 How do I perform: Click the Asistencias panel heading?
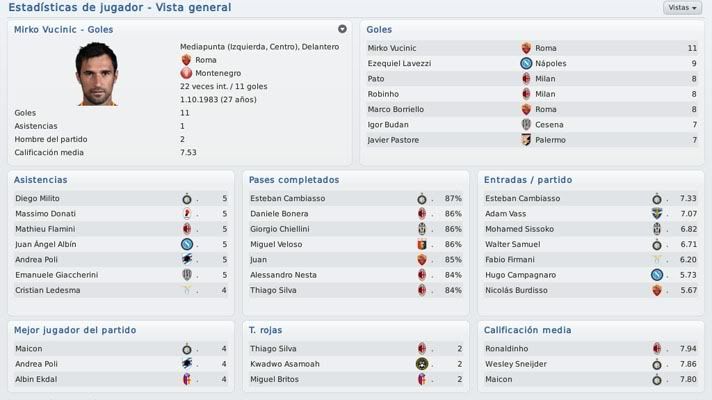pyautogui.click(x=40, y=180)
